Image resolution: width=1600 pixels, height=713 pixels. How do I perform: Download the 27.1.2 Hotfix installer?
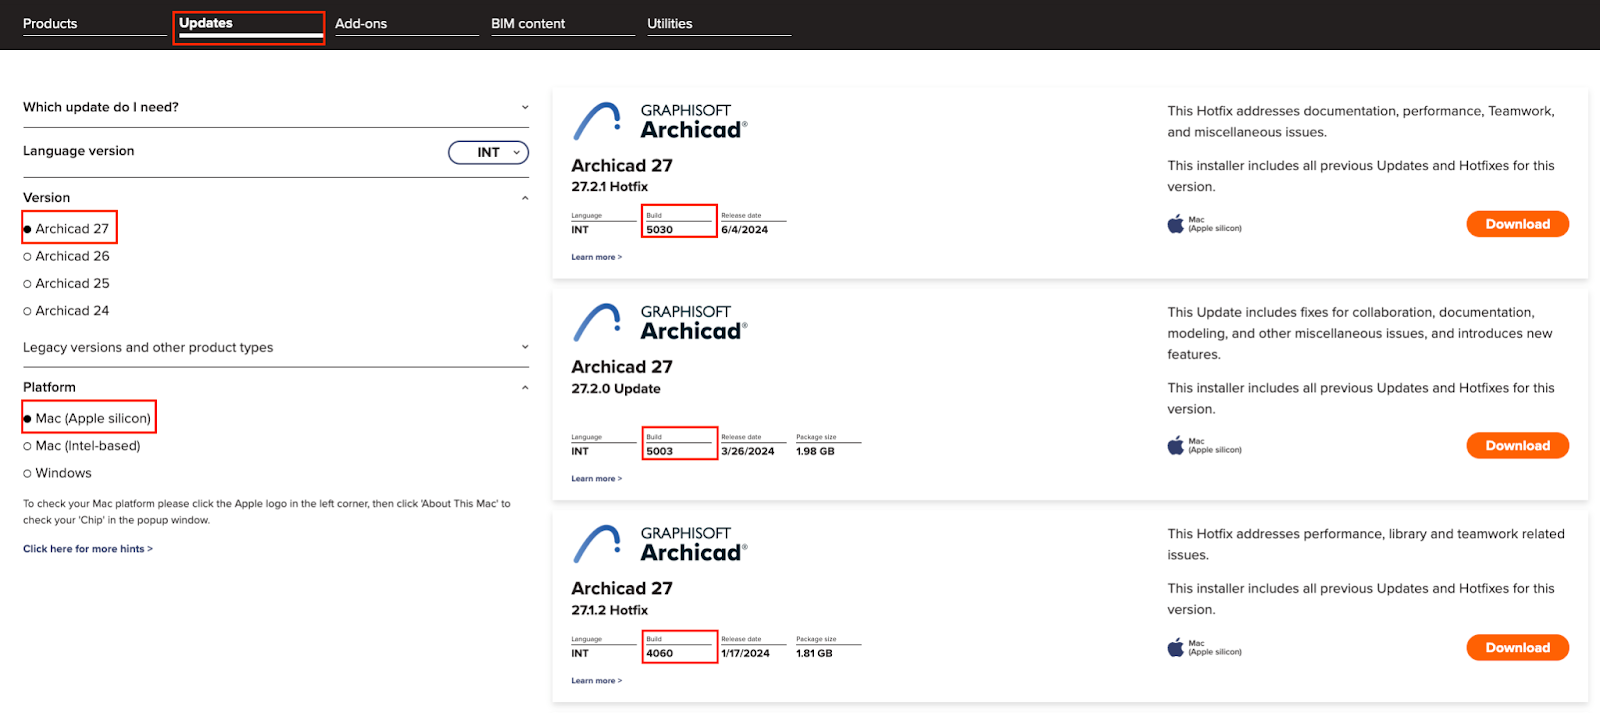click(1517, 647)
